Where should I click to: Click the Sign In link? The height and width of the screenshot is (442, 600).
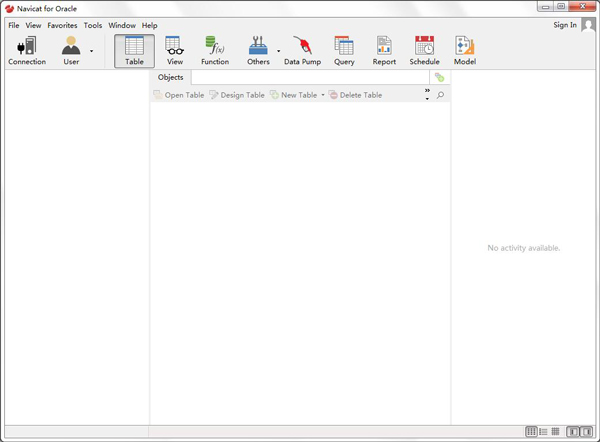(x=565, y=25)
